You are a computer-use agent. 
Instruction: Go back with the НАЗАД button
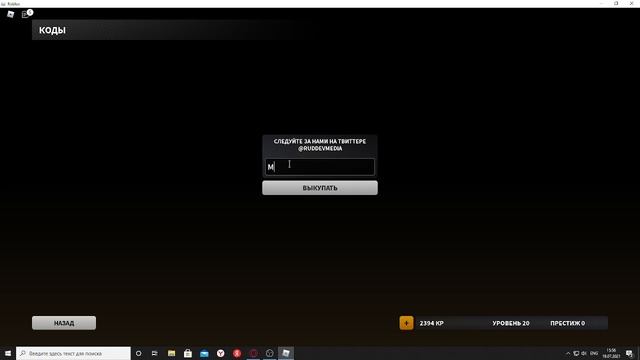tap(64, 323)
